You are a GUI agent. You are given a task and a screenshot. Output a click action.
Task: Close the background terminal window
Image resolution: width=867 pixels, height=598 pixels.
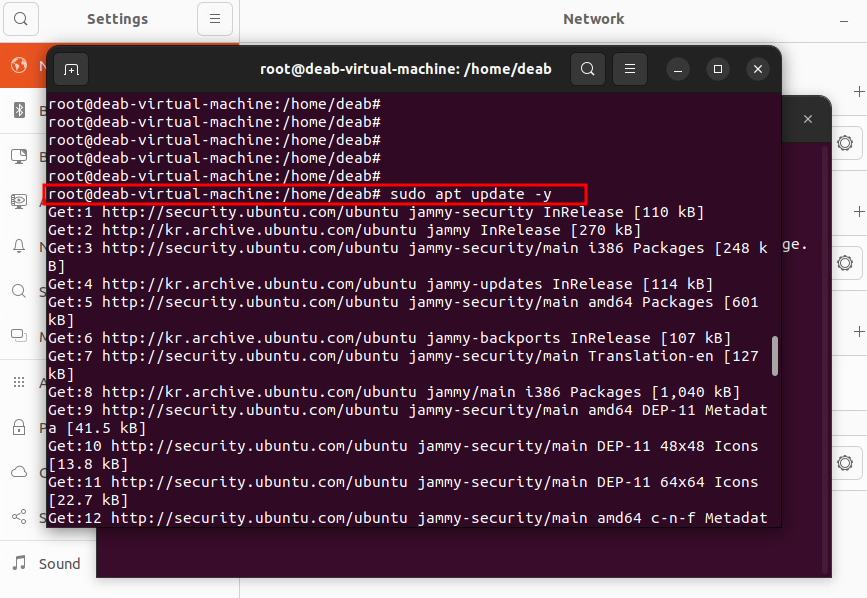[x=808, y=119]
